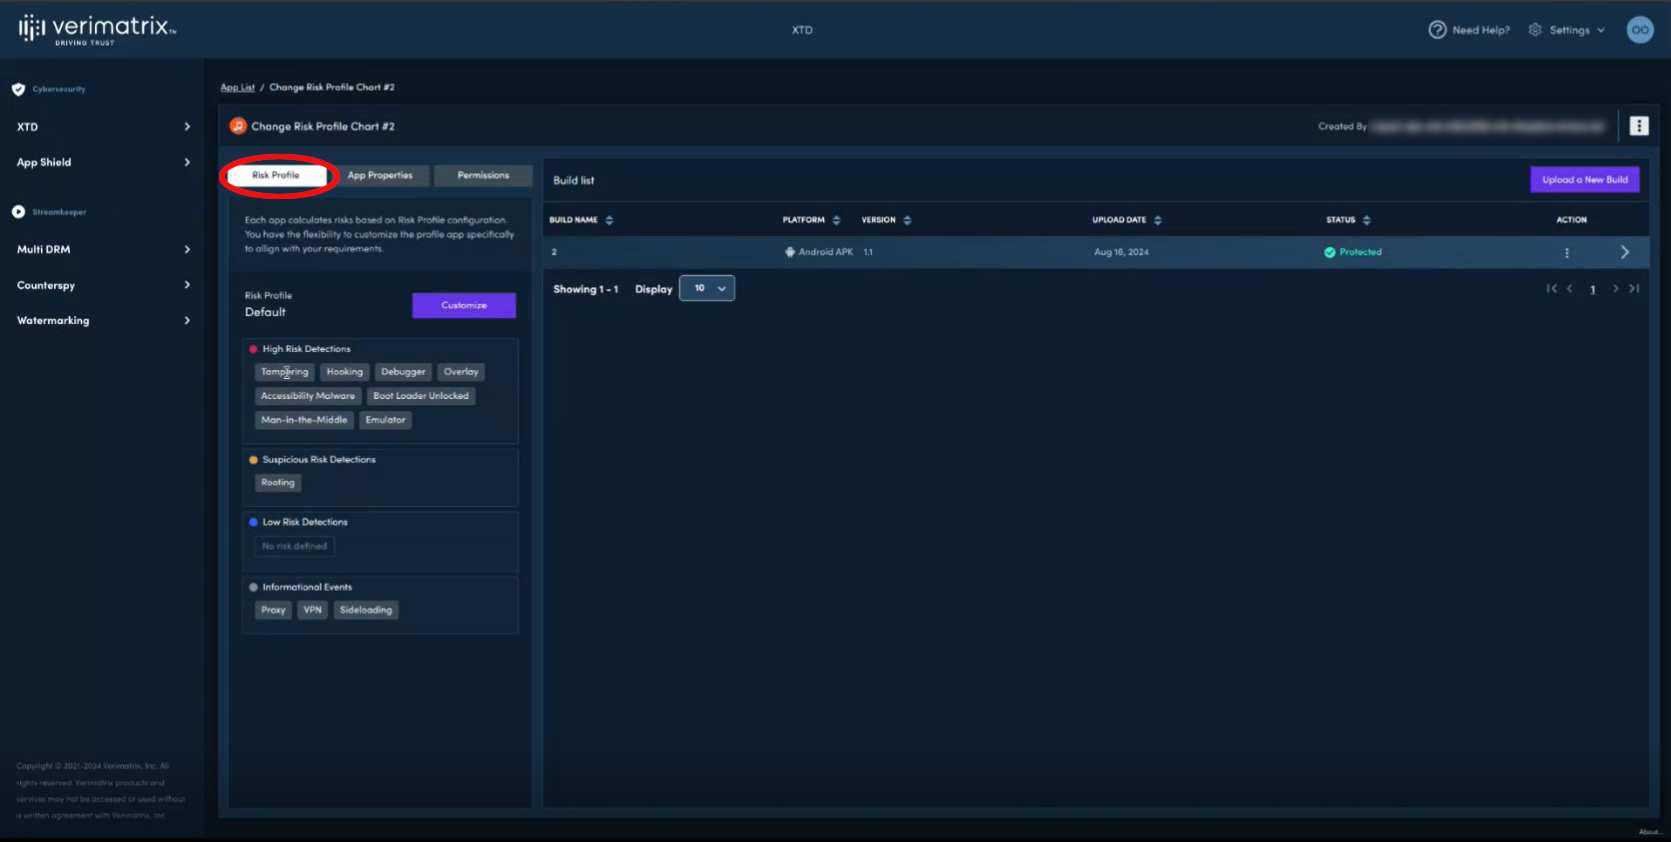Open the Need Help question icon
Screen dimensions: 1671x842
click(x=1437, y=30)
